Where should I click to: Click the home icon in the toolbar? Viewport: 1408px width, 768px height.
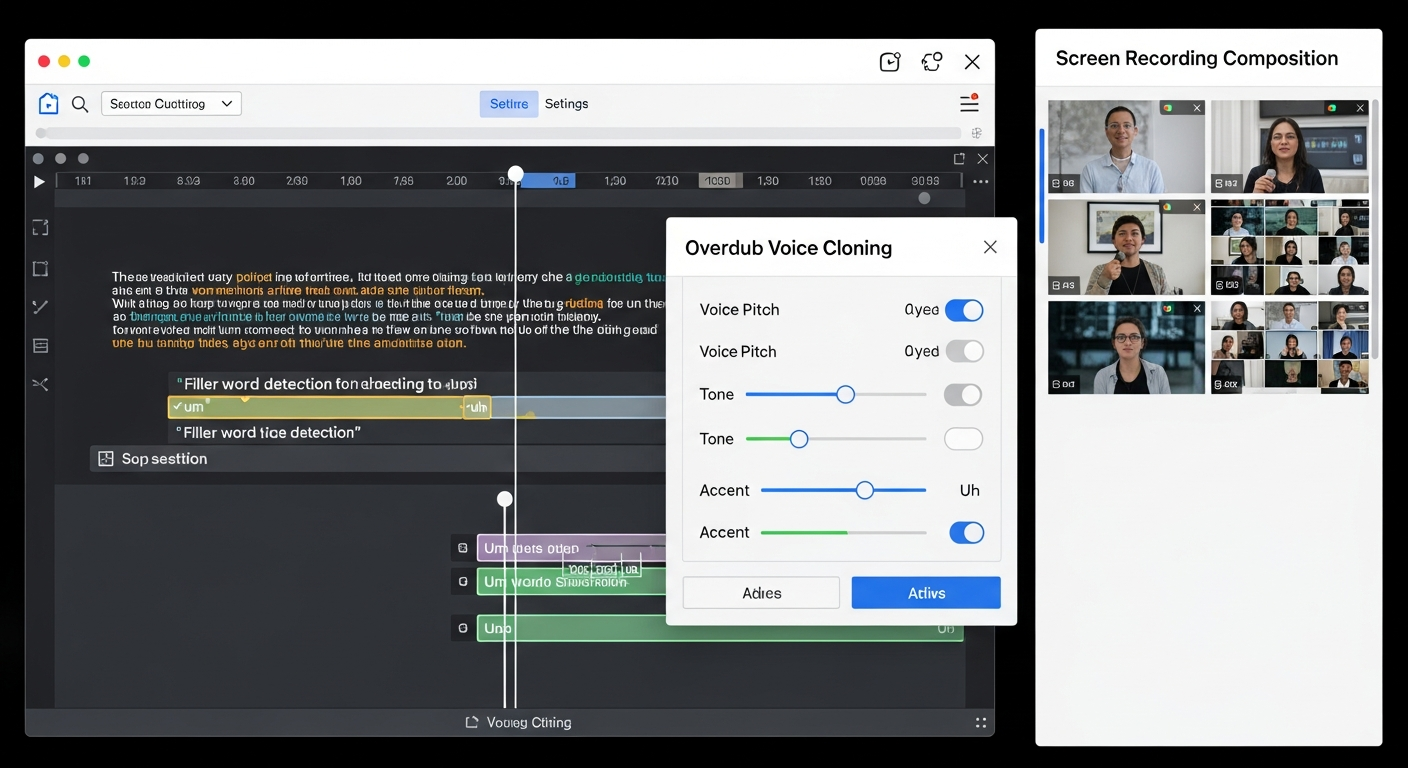point(48,104)
